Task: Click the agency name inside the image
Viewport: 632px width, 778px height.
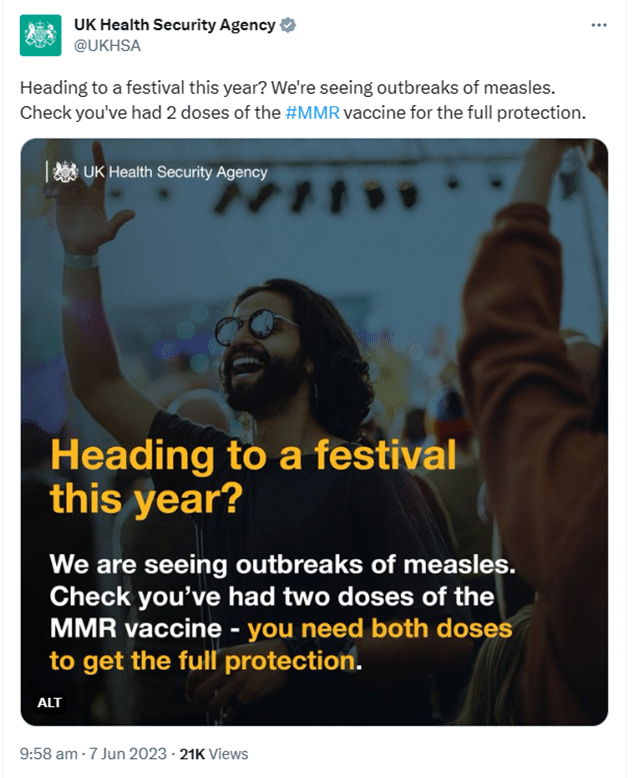Action: point(176,172)
